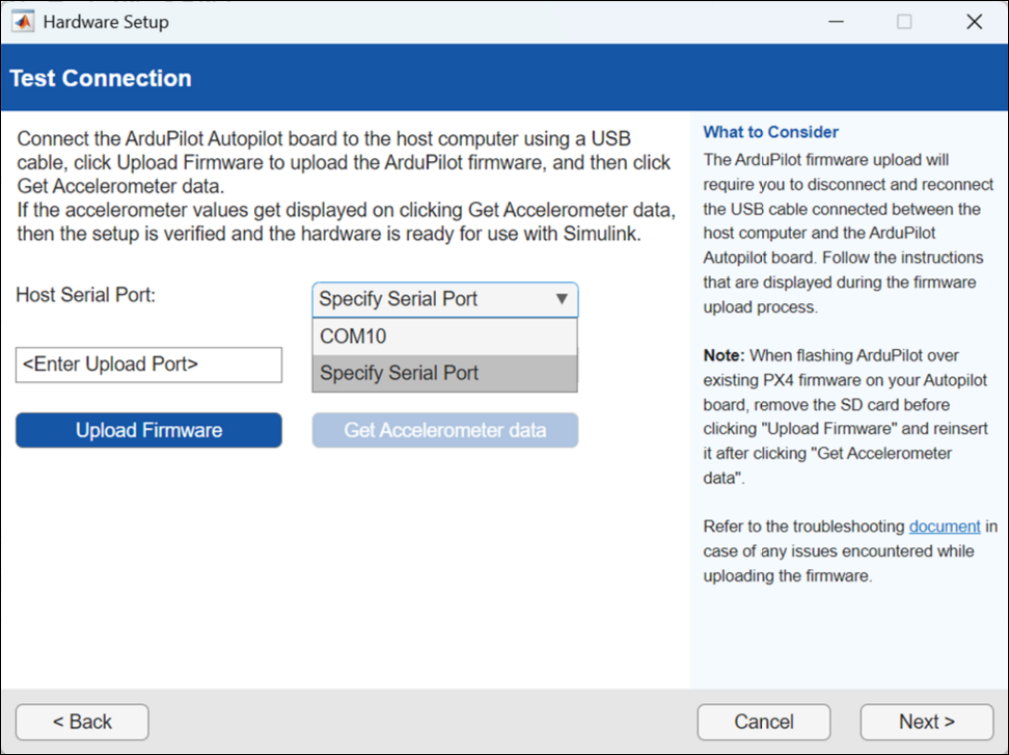Click the What to Consider heading
The image size is (1009, 755).
point(770,132)
